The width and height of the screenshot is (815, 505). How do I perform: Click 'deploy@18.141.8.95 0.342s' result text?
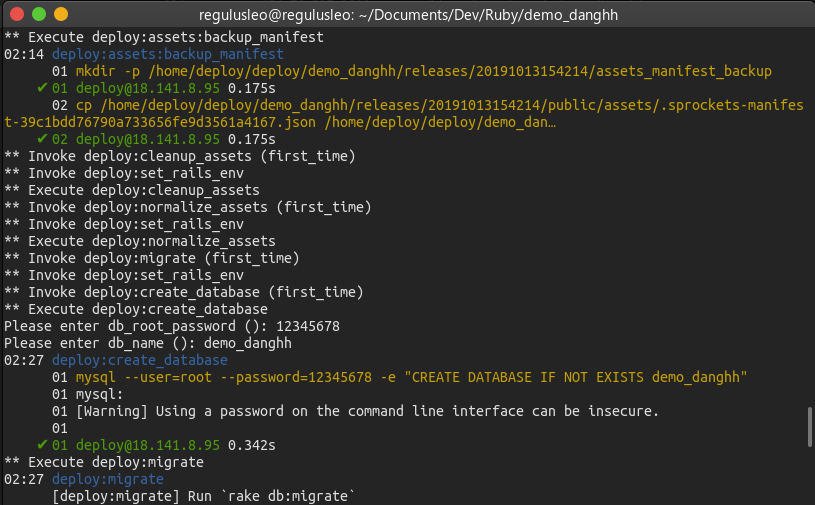click(x=176, y=445)
